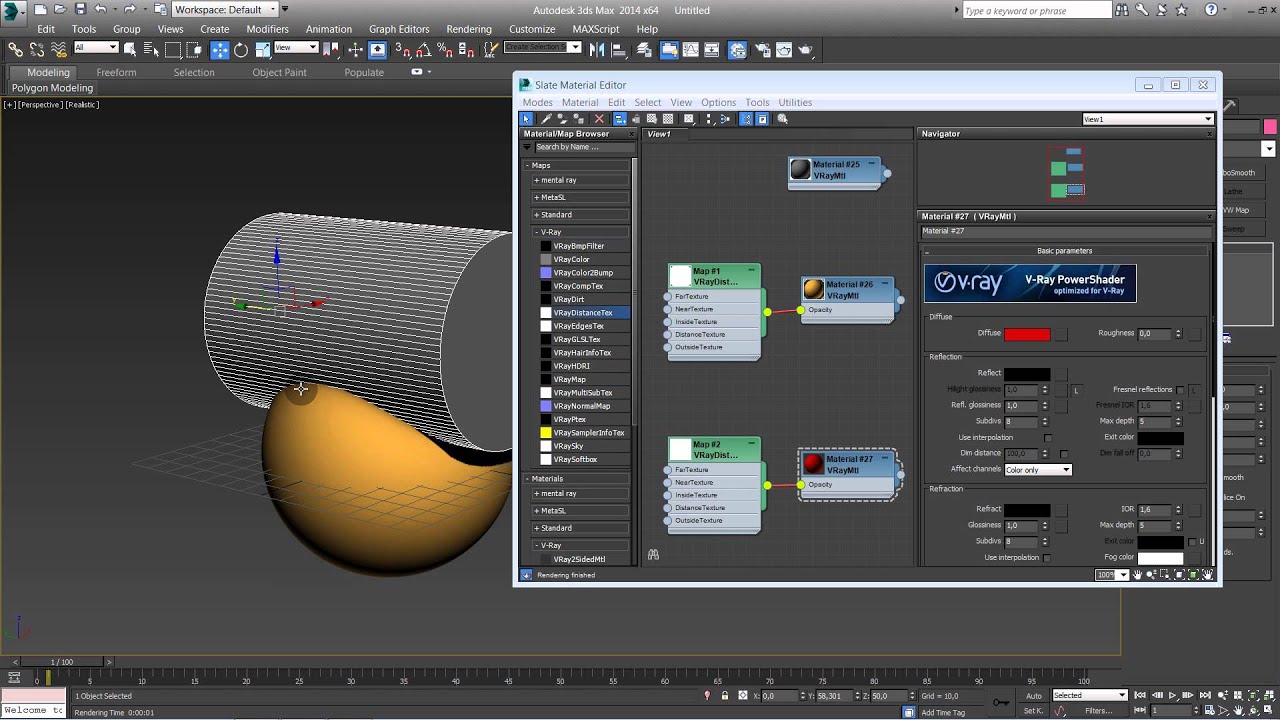Viewport: 1280px width, 720px height.
Task: Toggle the Angle Snap icon
Action: point(423,49)
